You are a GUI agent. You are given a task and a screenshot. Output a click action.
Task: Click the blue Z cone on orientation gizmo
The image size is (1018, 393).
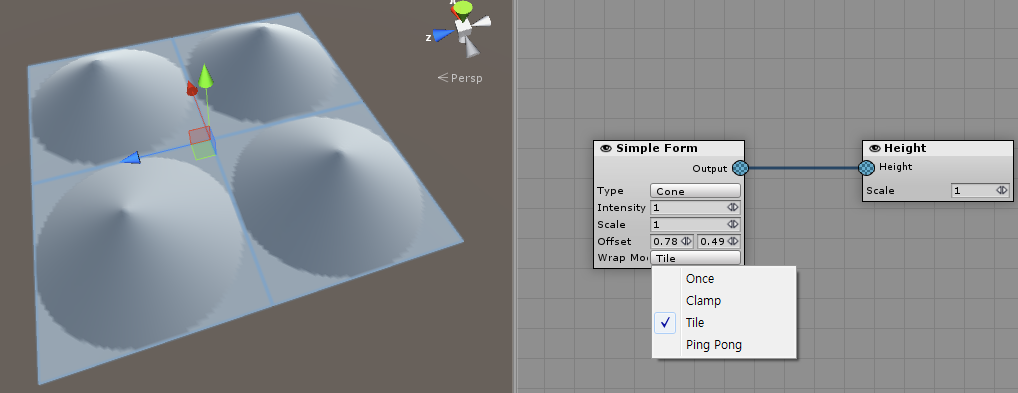point(443,35)
